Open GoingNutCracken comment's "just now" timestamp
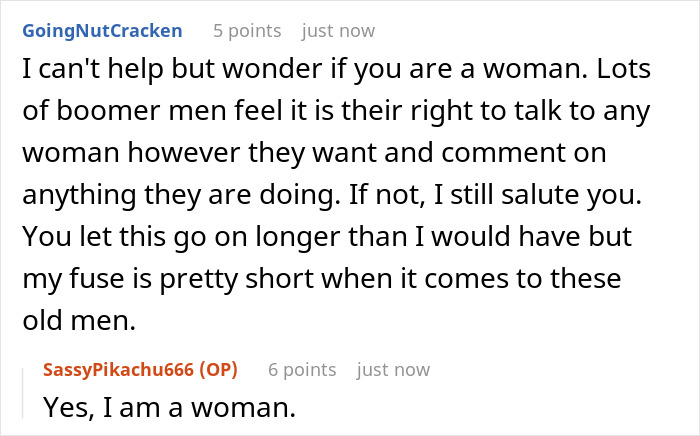This screenshot has height=436, width=700. point(338,31)
